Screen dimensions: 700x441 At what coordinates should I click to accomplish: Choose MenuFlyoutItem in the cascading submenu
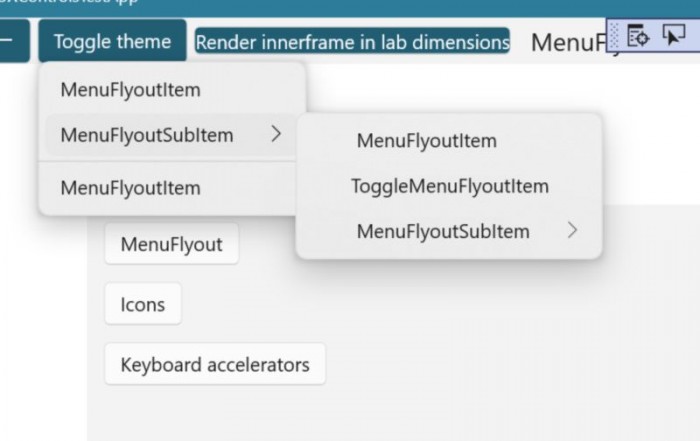(x=426, y=141)
